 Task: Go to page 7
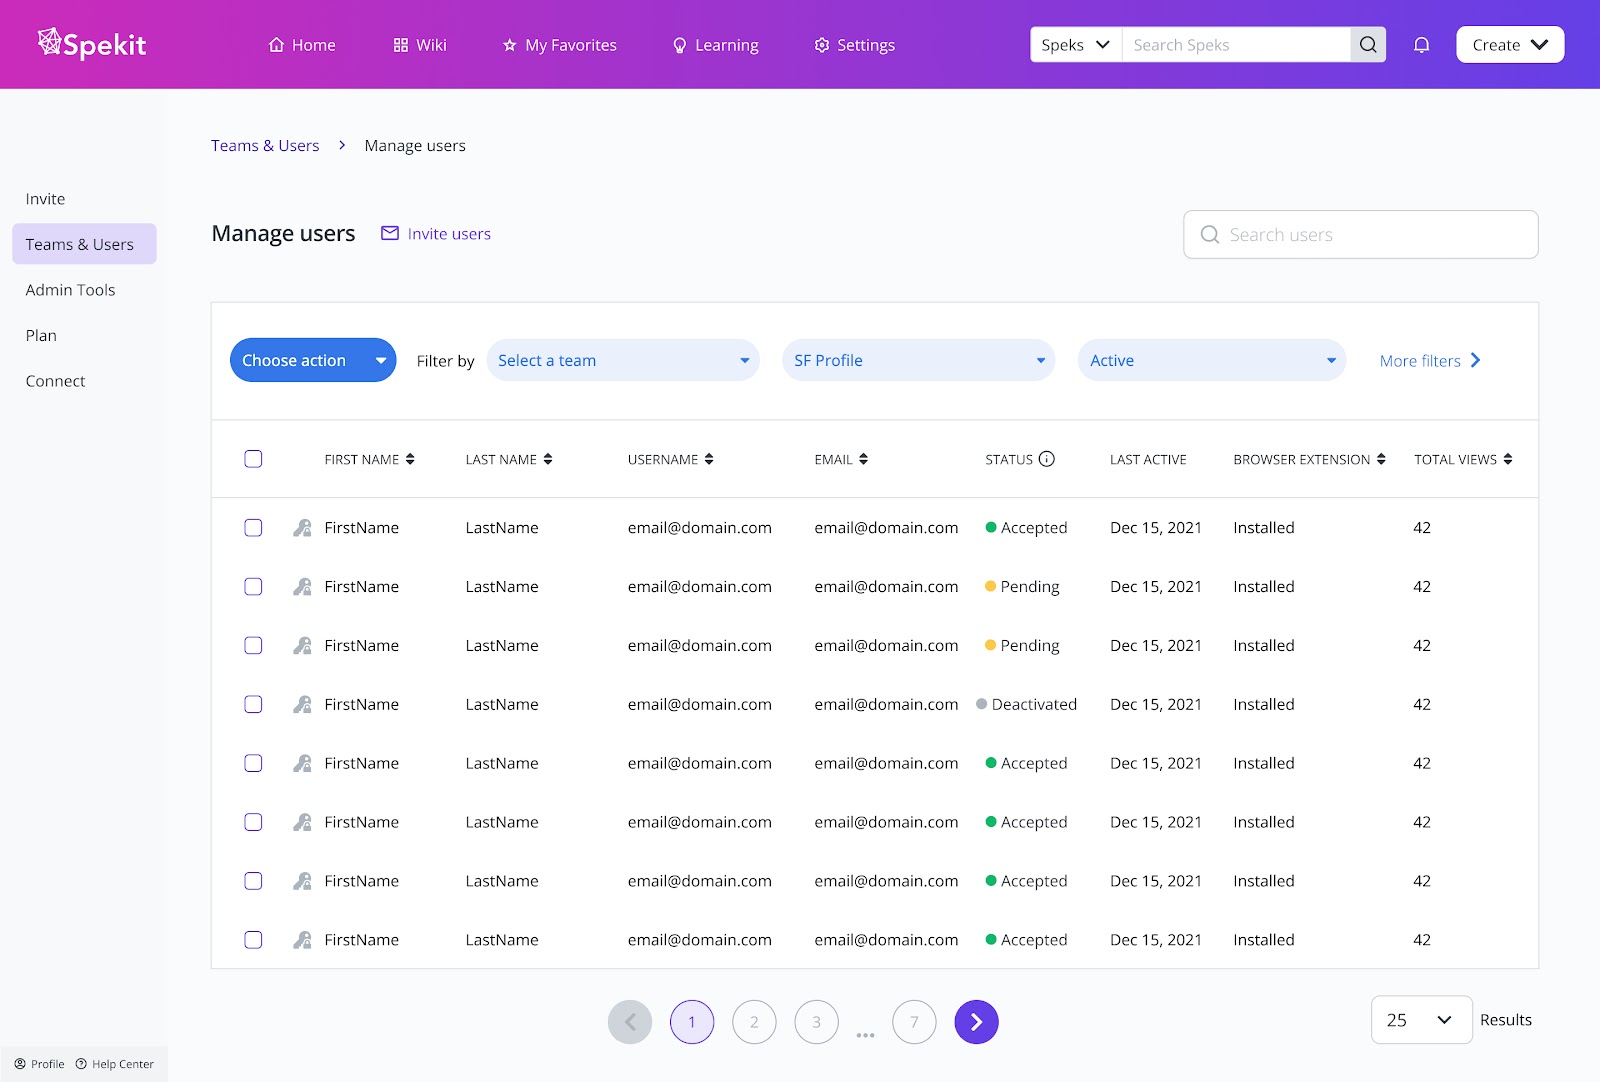click(x=914, y=1022)
